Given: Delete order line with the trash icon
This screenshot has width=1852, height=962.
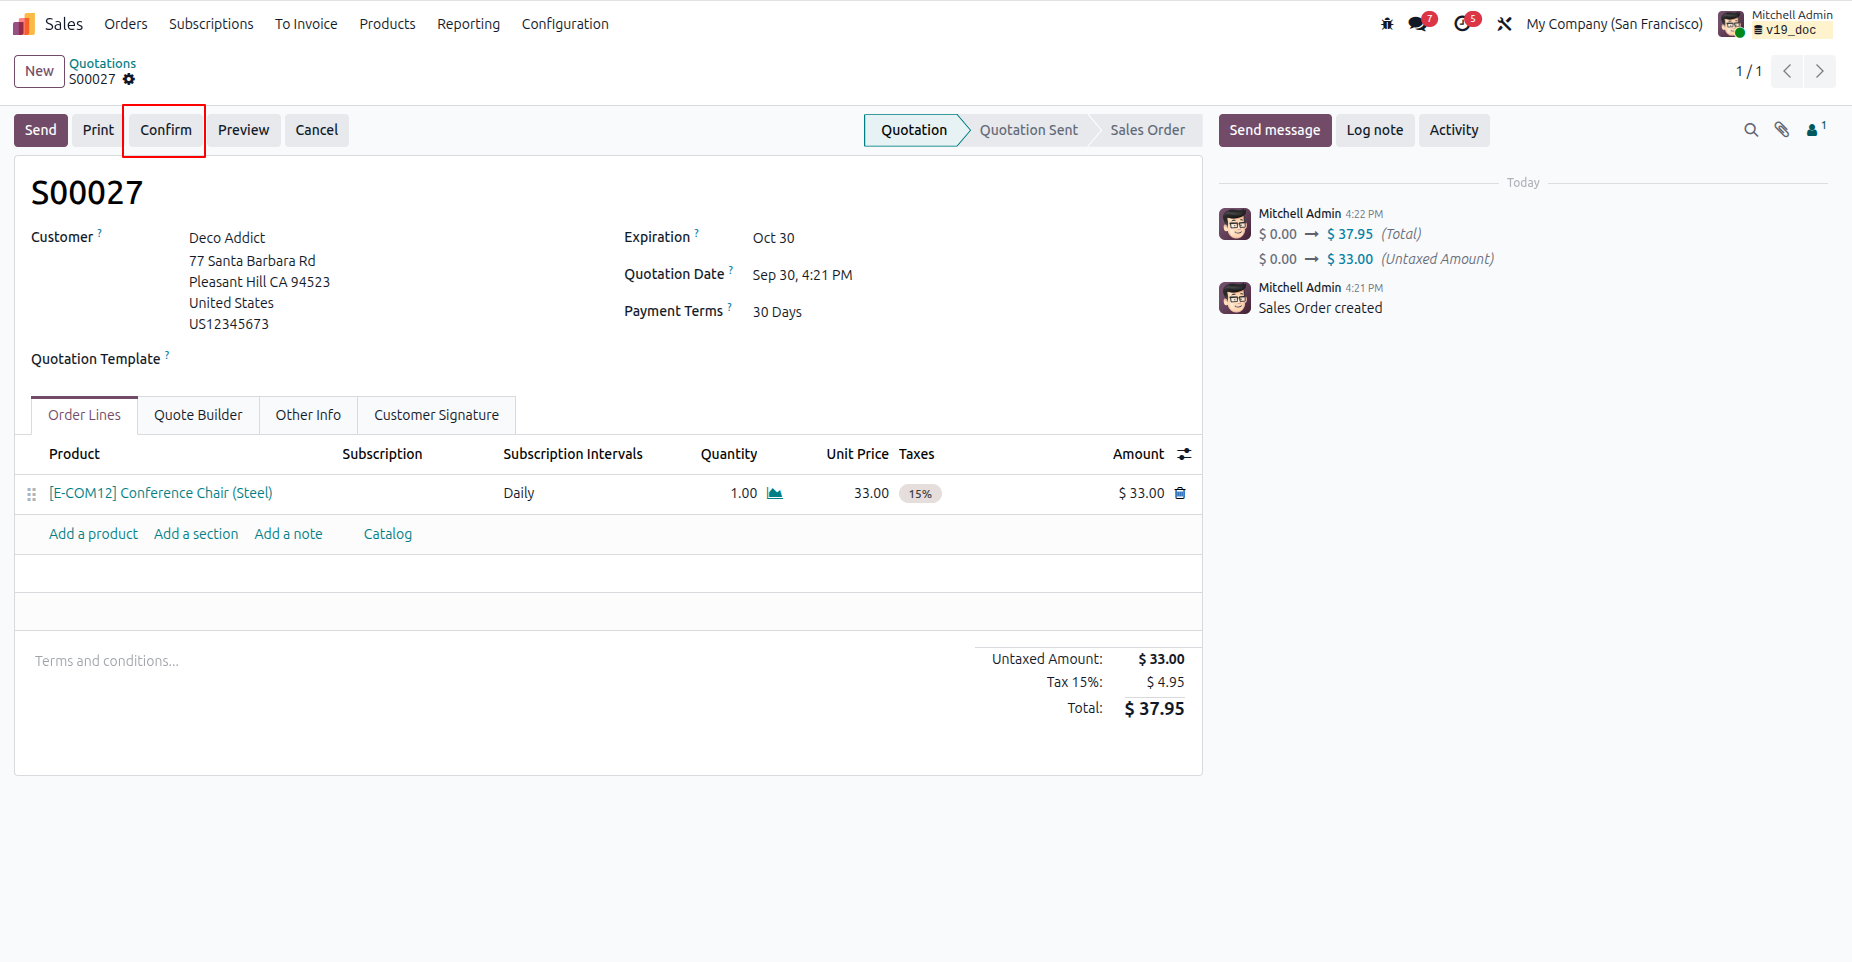Looking at the screenshot, I should [1180, 493].
